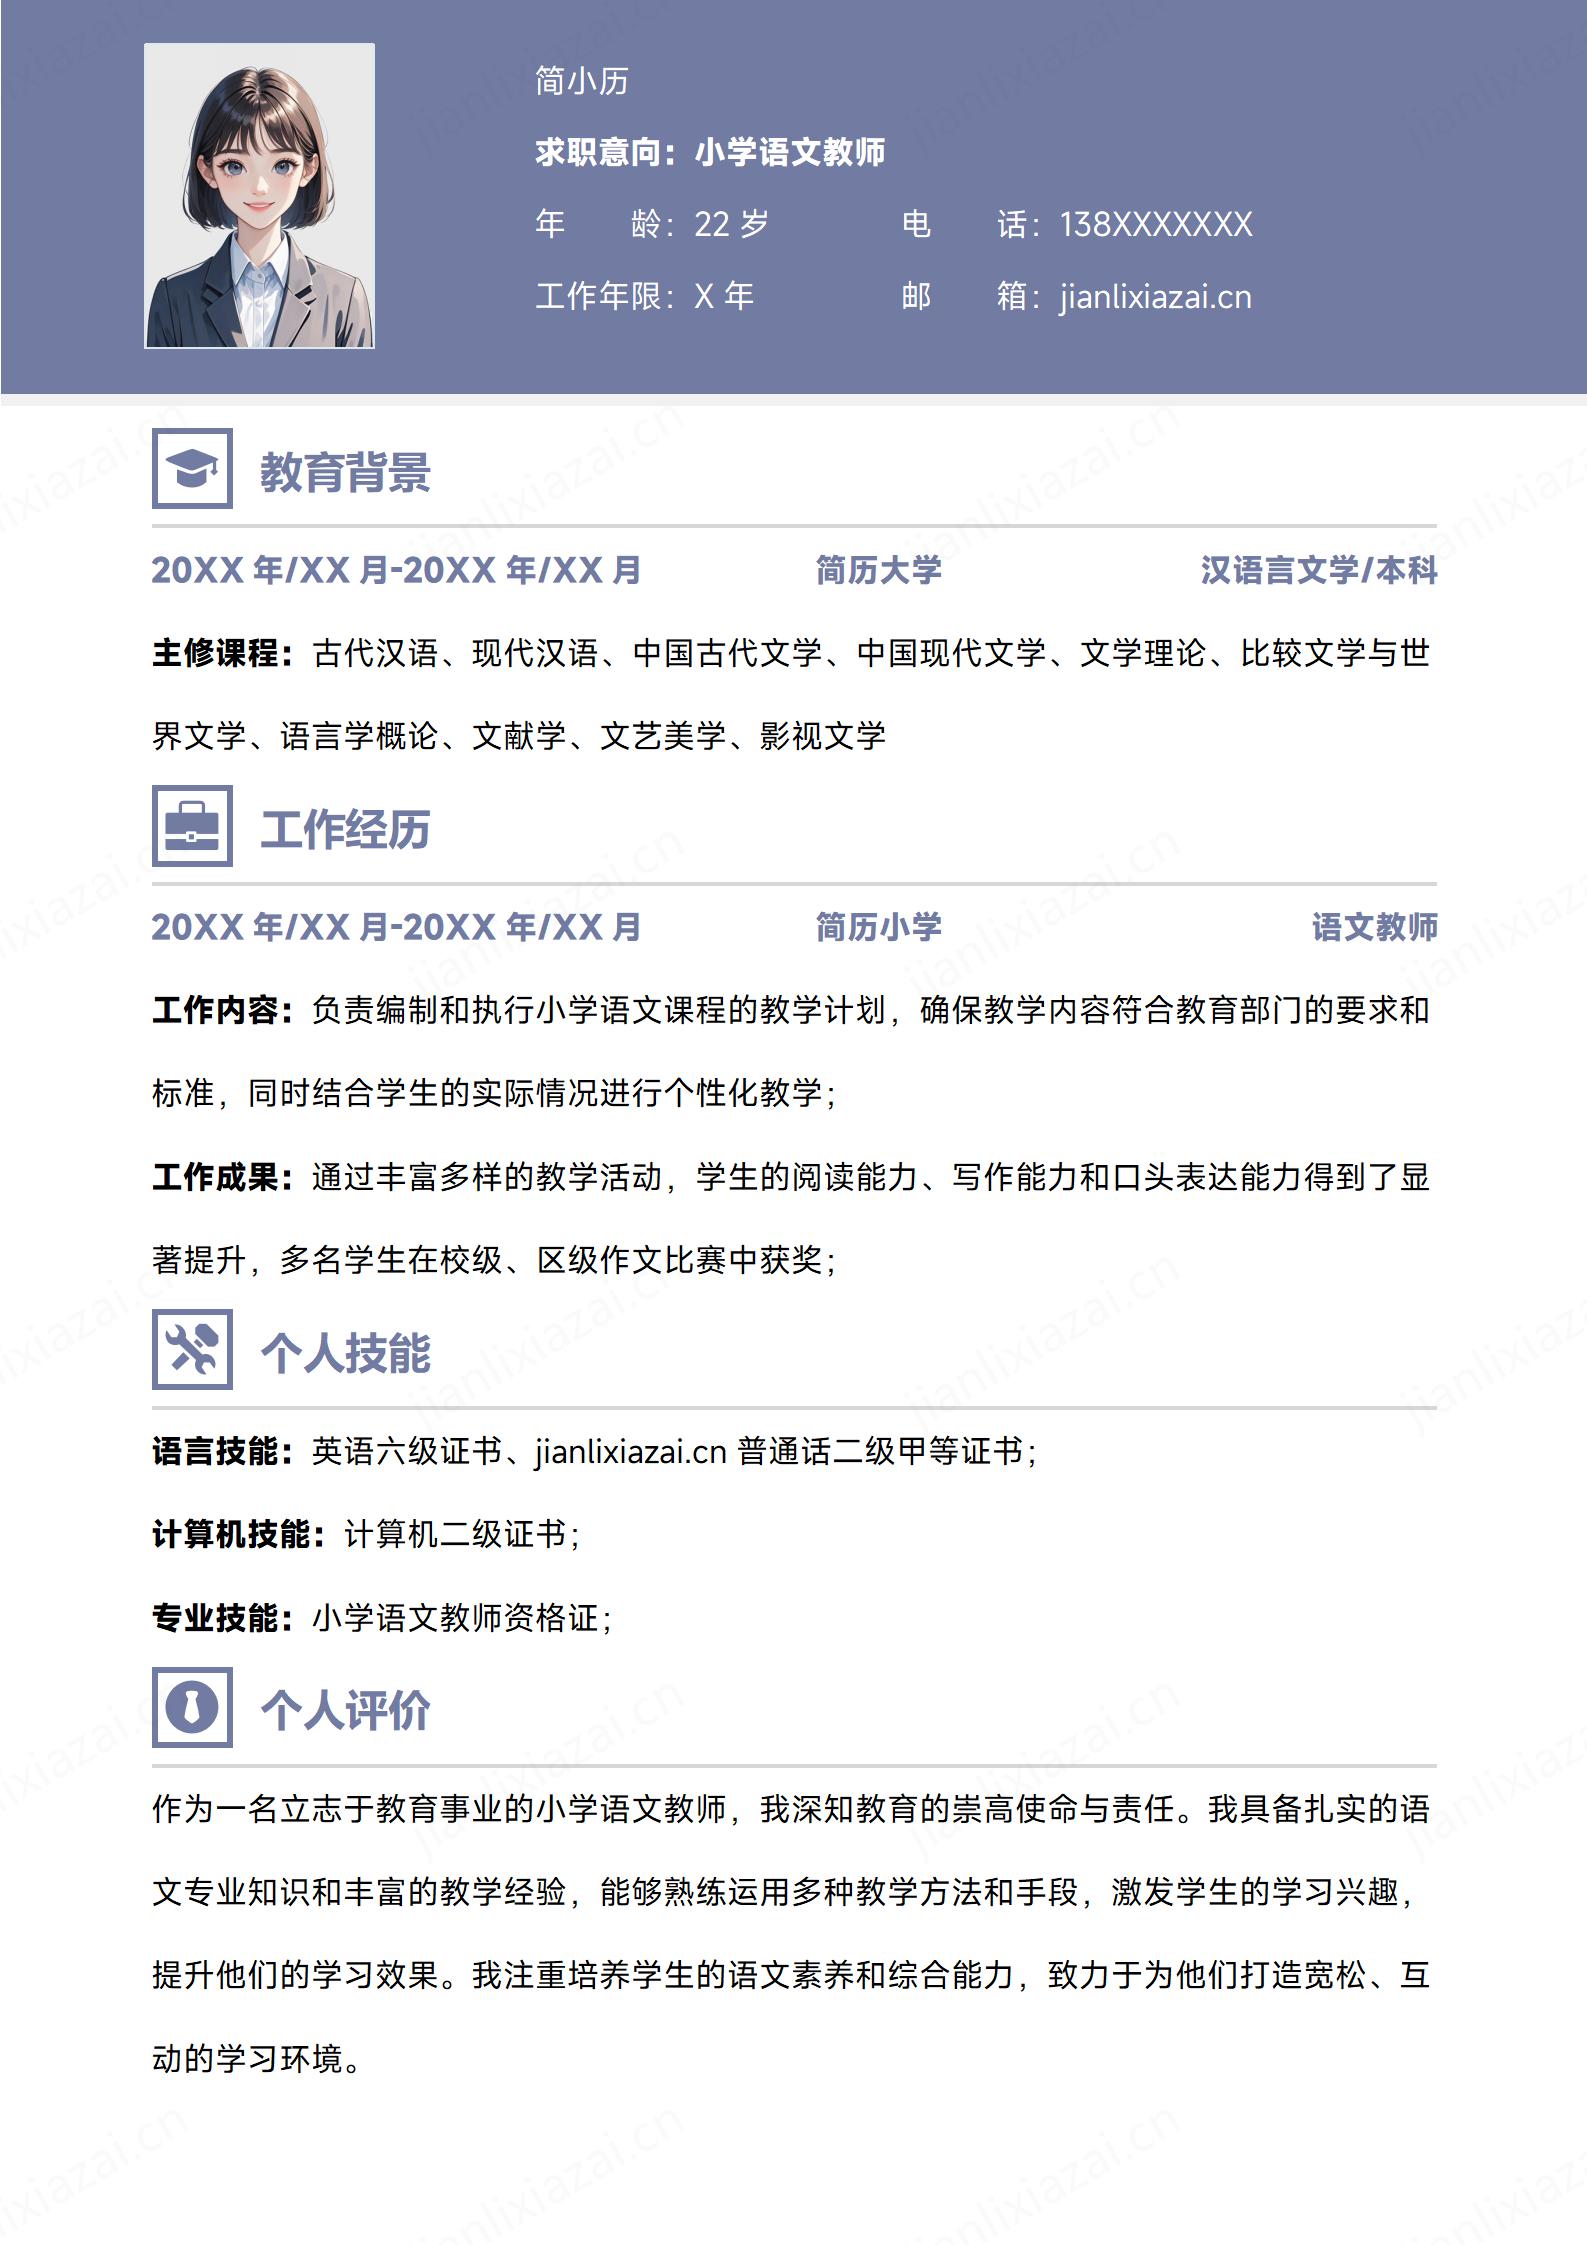Screen dimensions: 1587x2245
Task: Click the line starting 著提升，多名学生
Action: 495,1260
